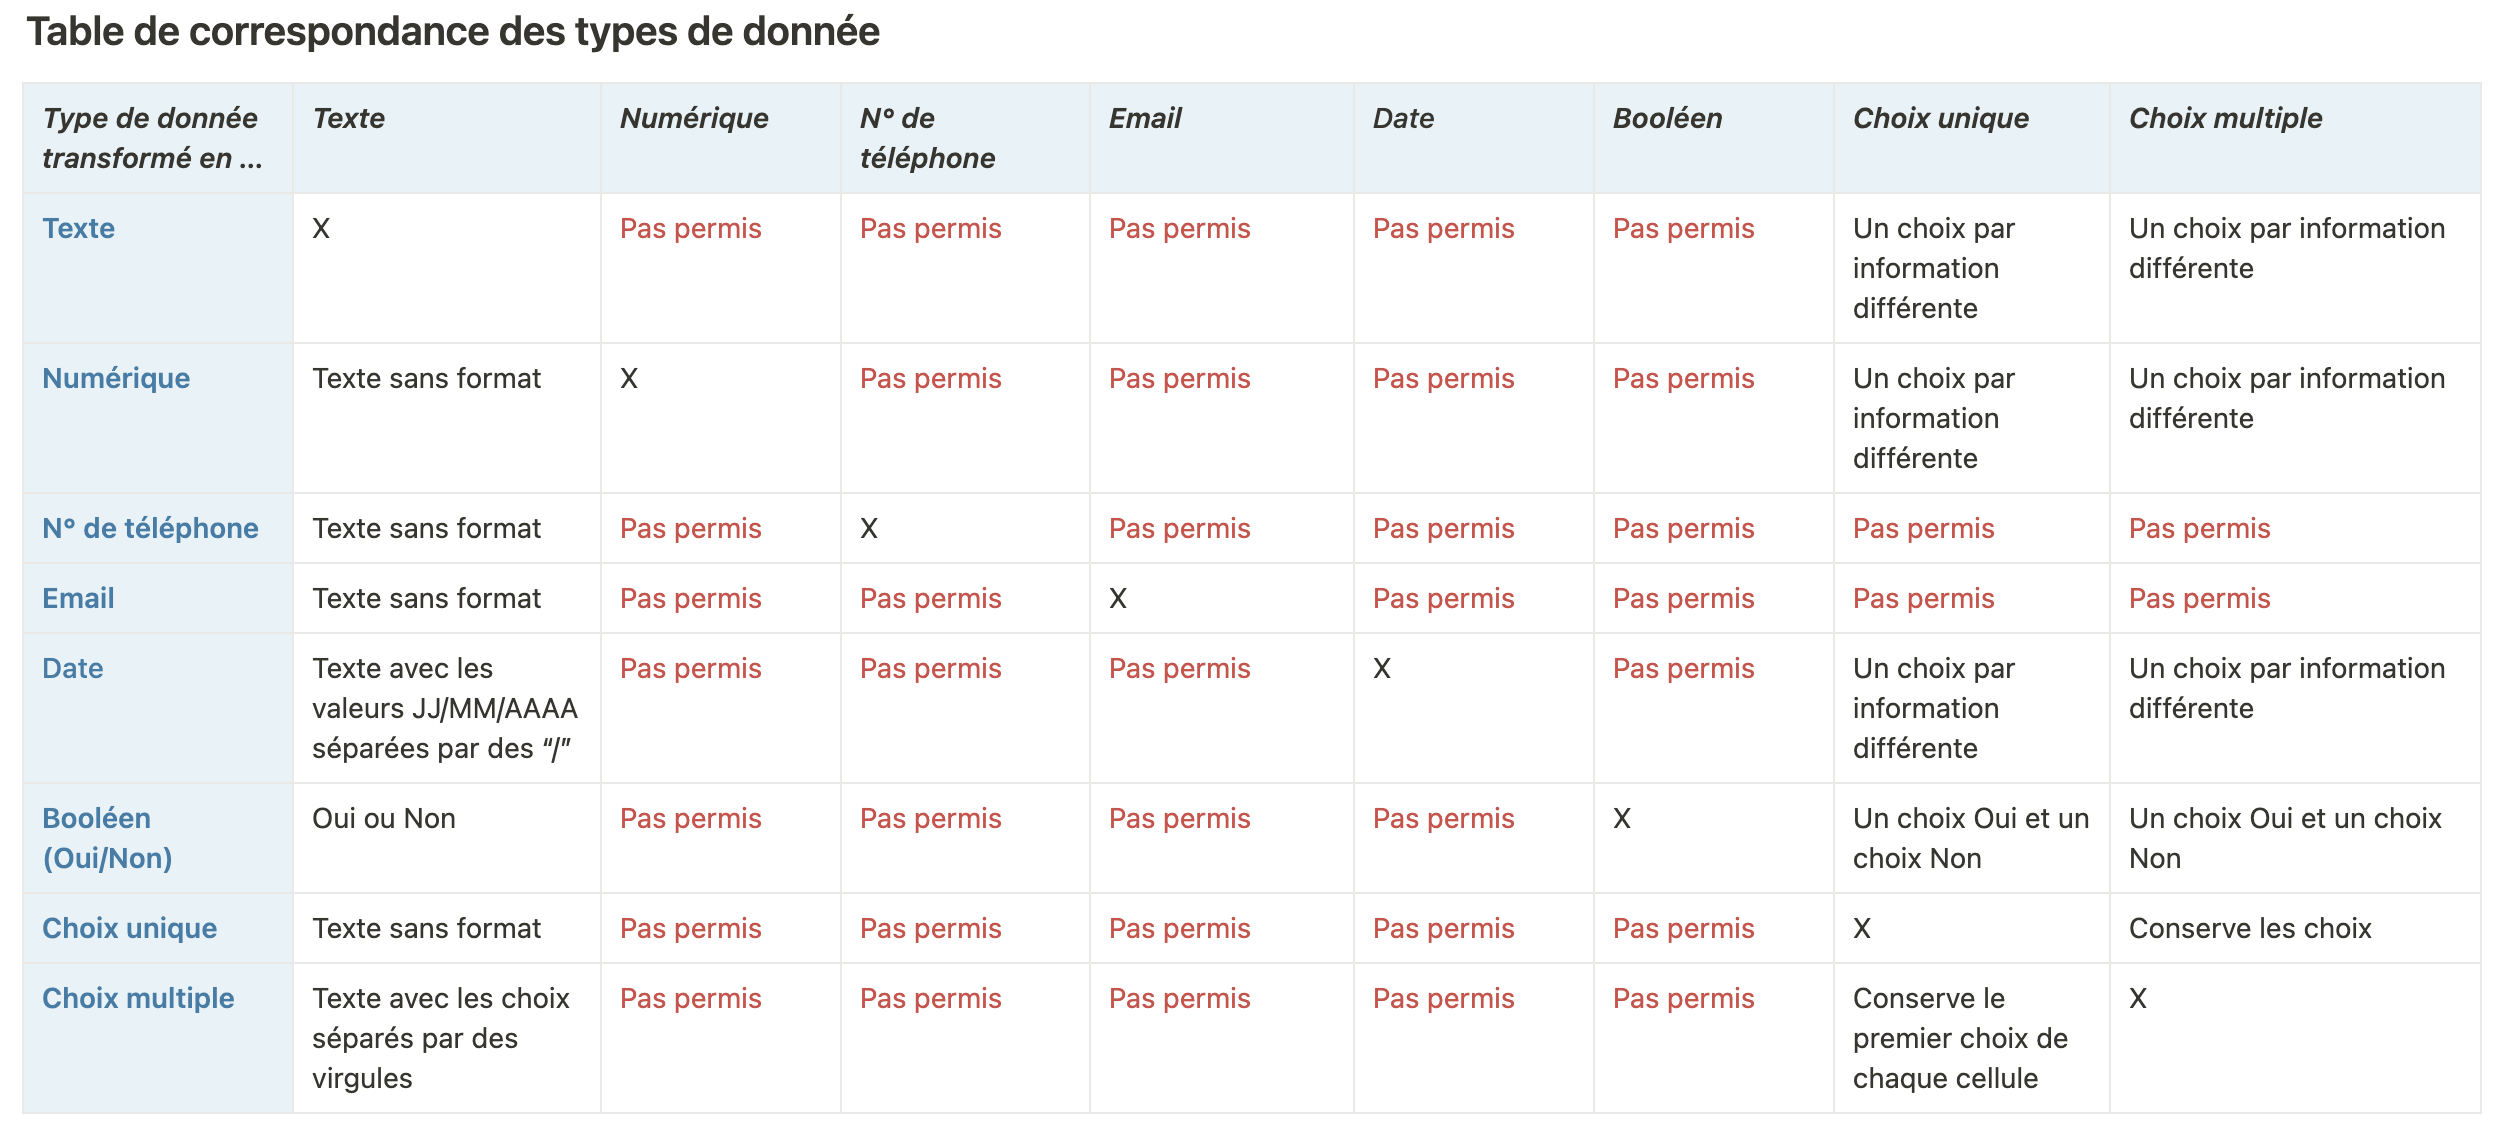Click the 'Texte' row header
The image size is (2504, 1134).
click(78, 228)
